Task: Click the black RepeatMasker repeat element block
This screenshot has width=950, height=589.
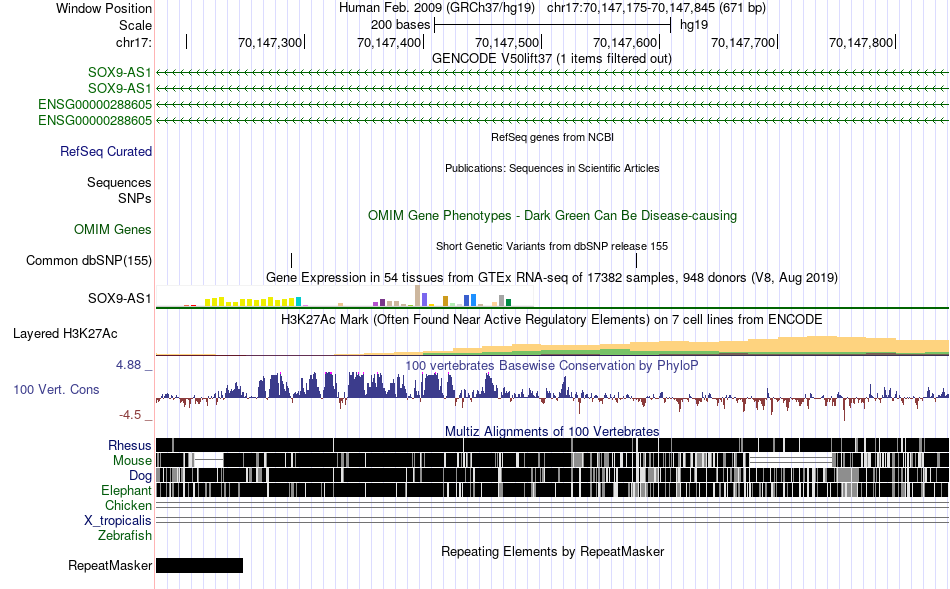Action: (199, 565)
